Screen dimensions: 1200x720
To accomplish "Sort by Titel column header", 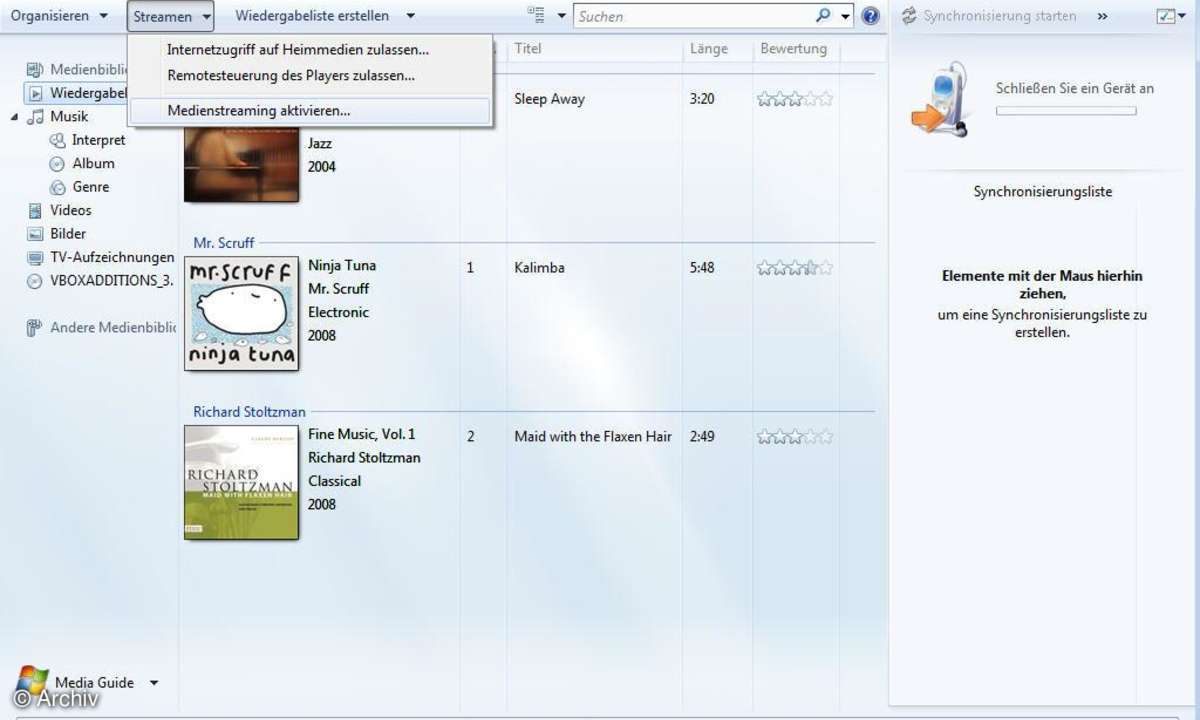I will 528,49.
